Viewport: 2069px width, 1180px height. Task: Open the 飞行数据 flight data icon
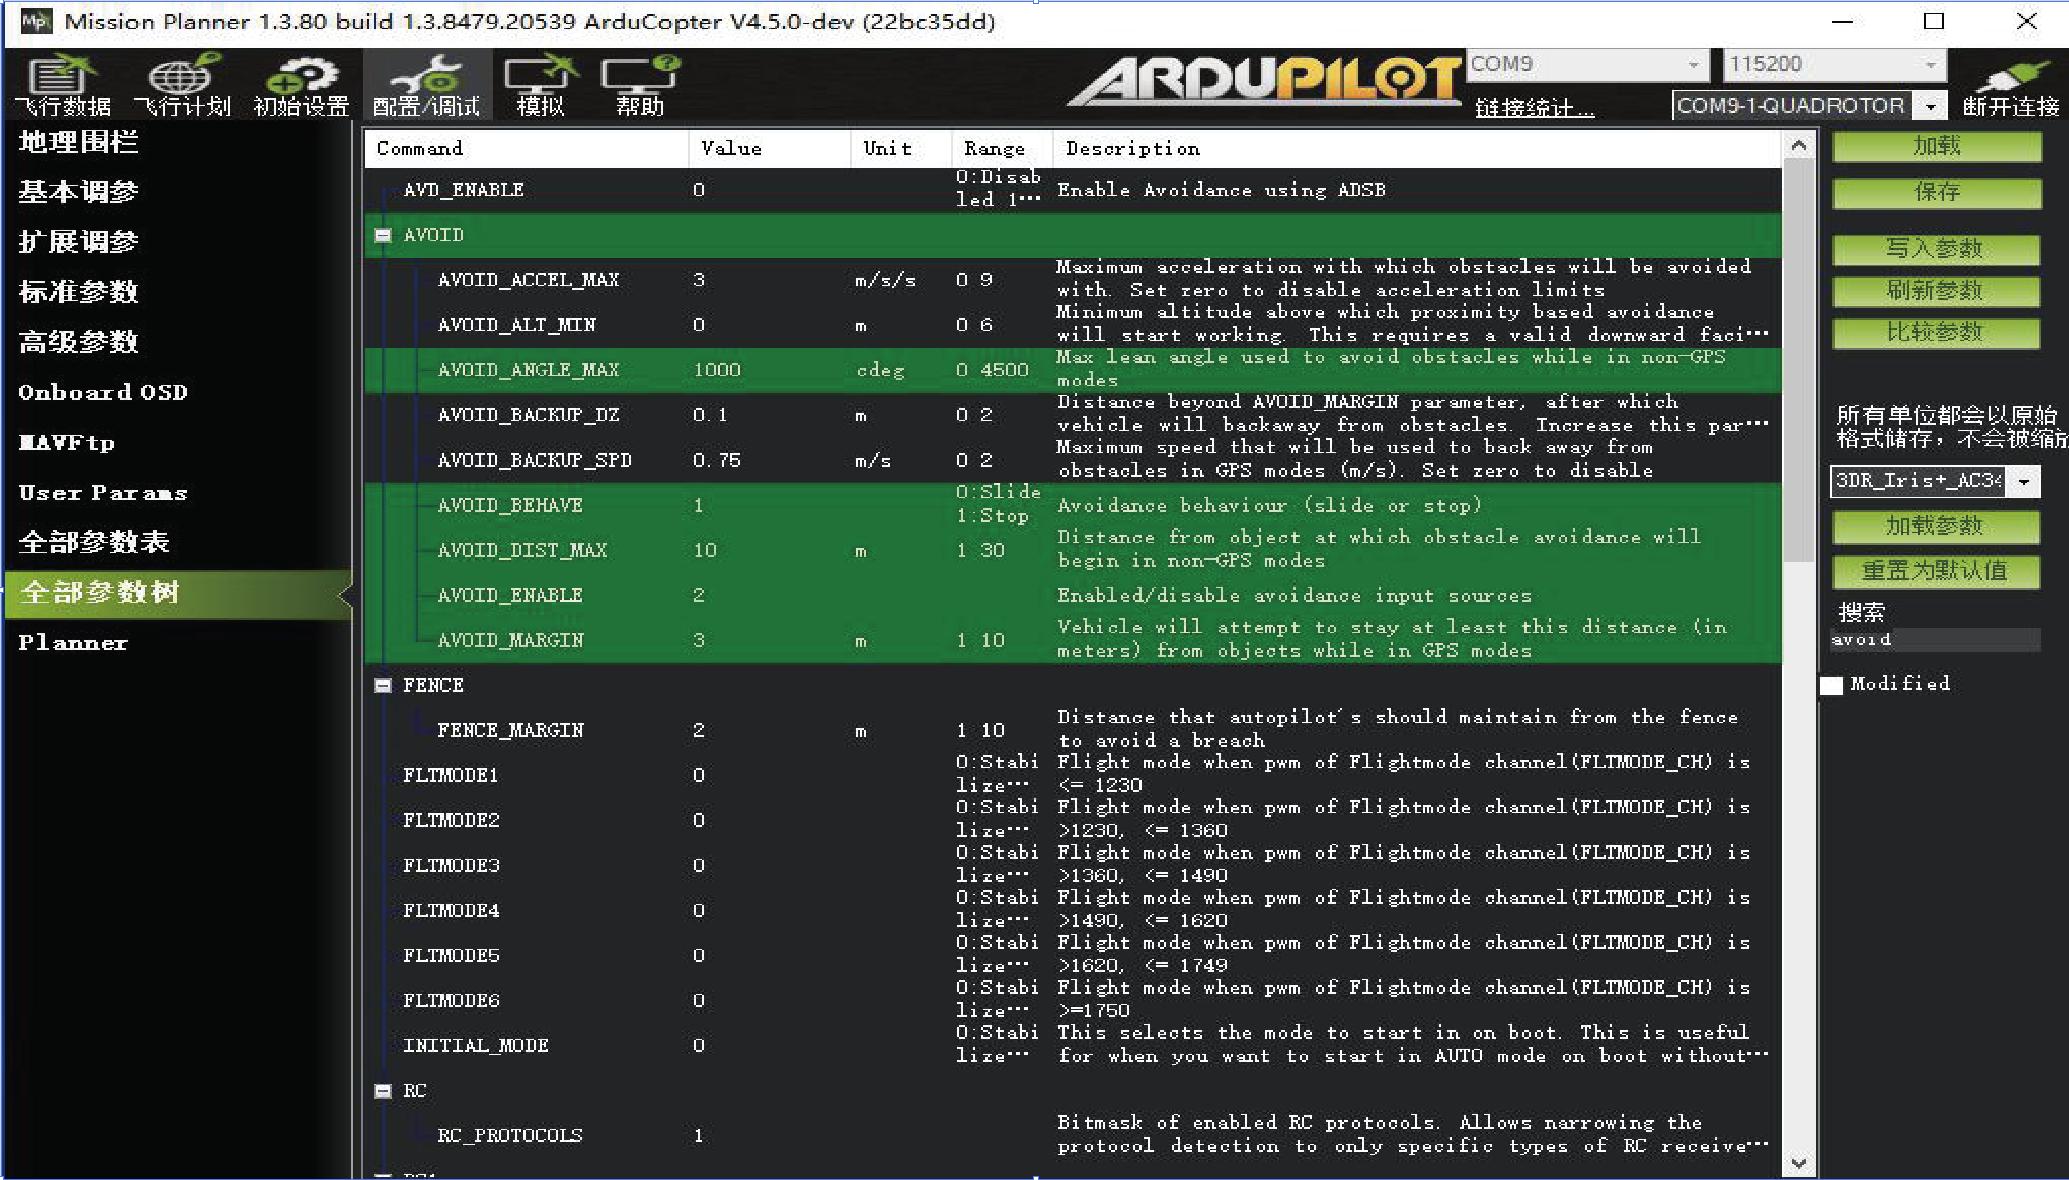[62, 85]
